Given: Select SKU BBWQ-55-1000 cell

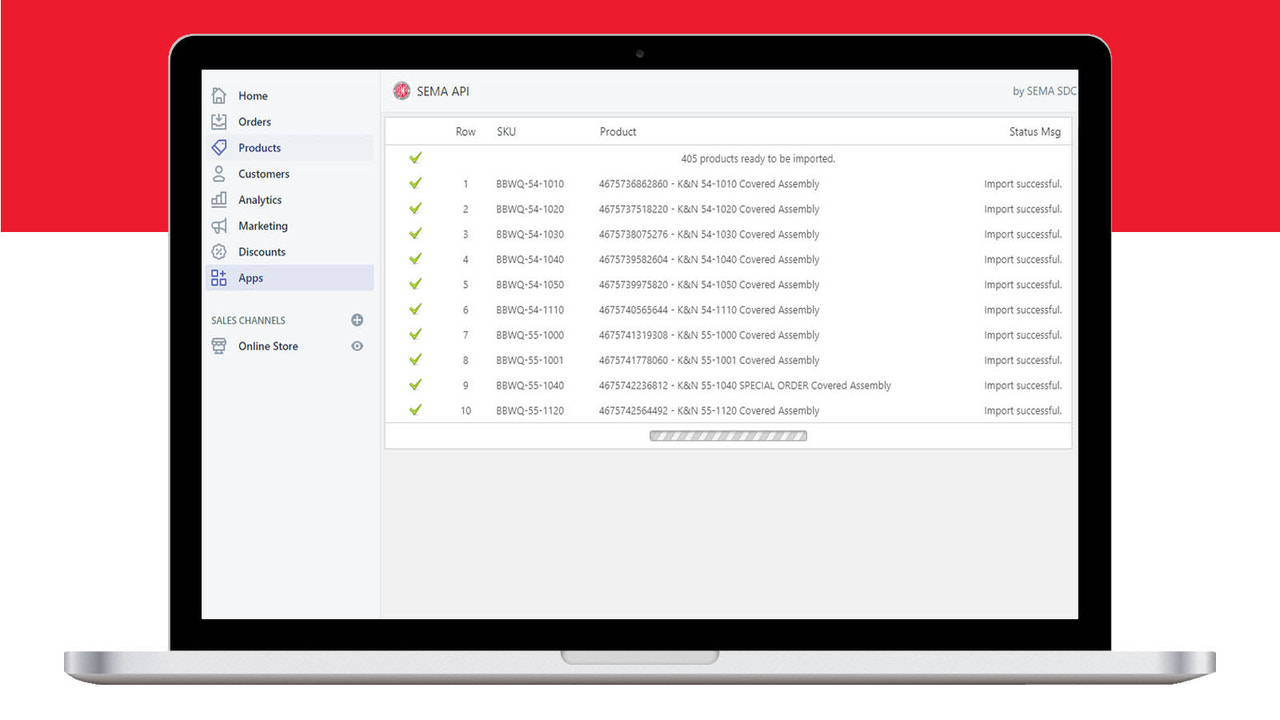Looking at the screenshot, I should pos(530,335).
